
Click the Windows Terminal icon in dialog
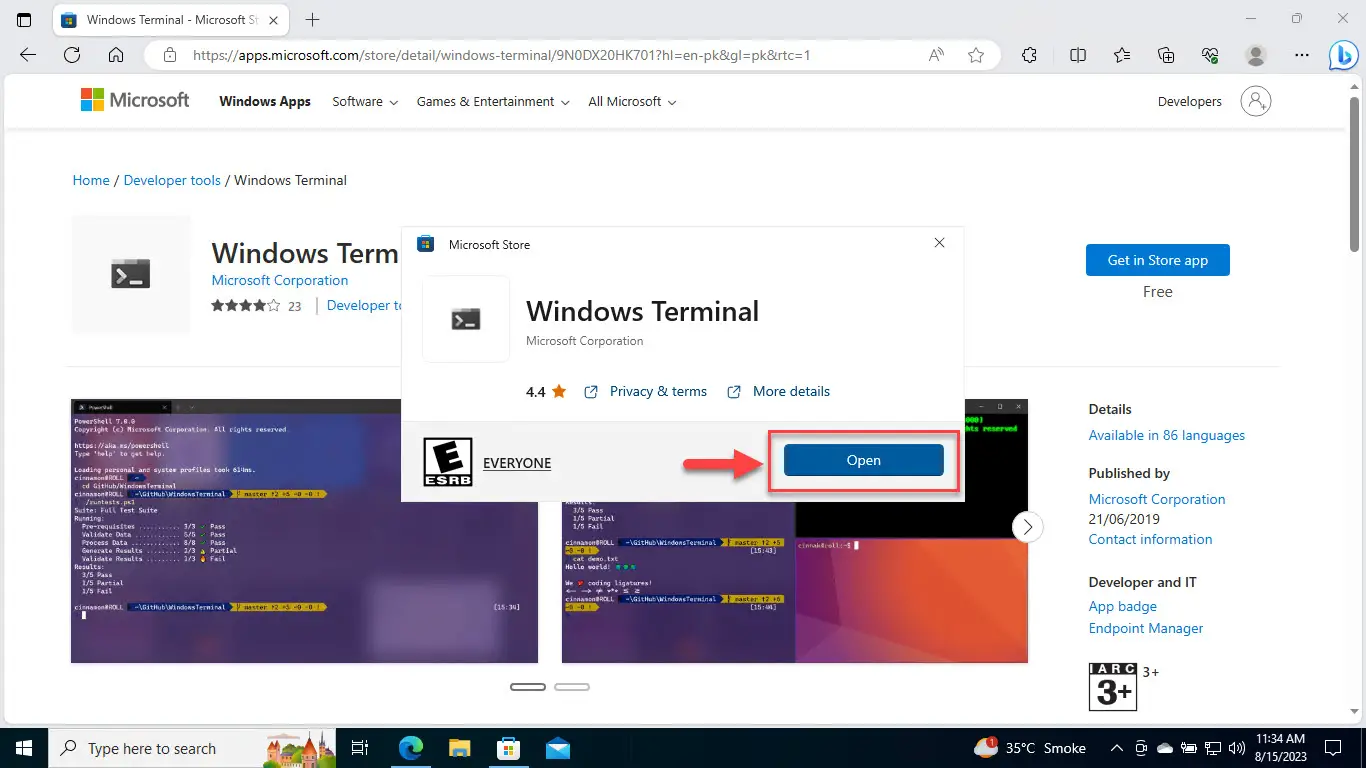[466, 318]
